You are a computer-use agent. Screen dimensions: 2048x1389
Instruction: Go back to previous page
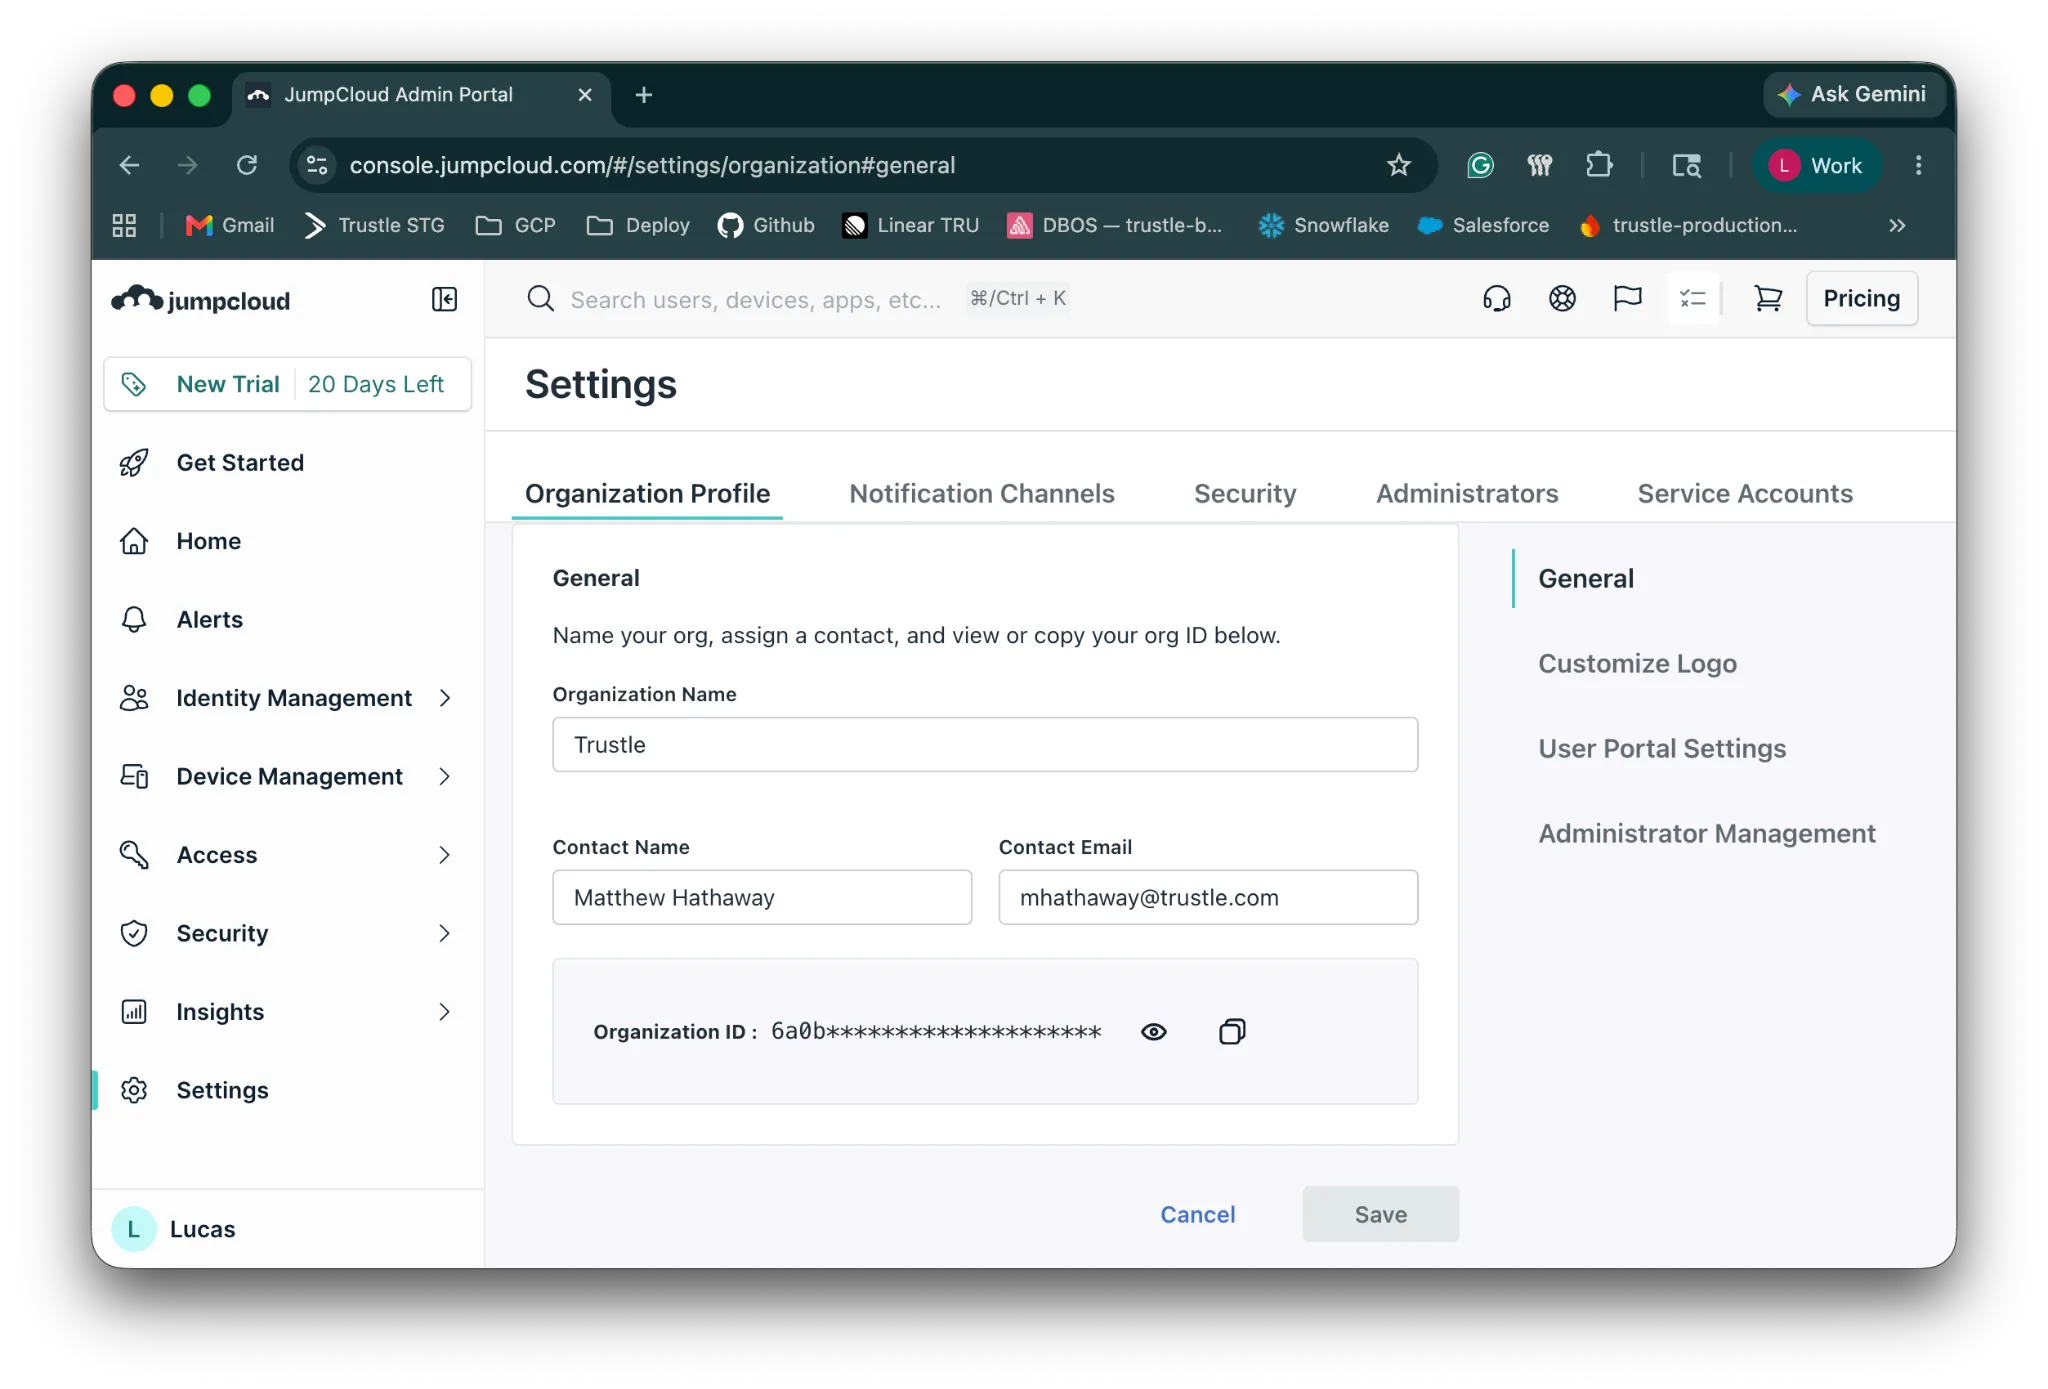[x=129, y=165]
